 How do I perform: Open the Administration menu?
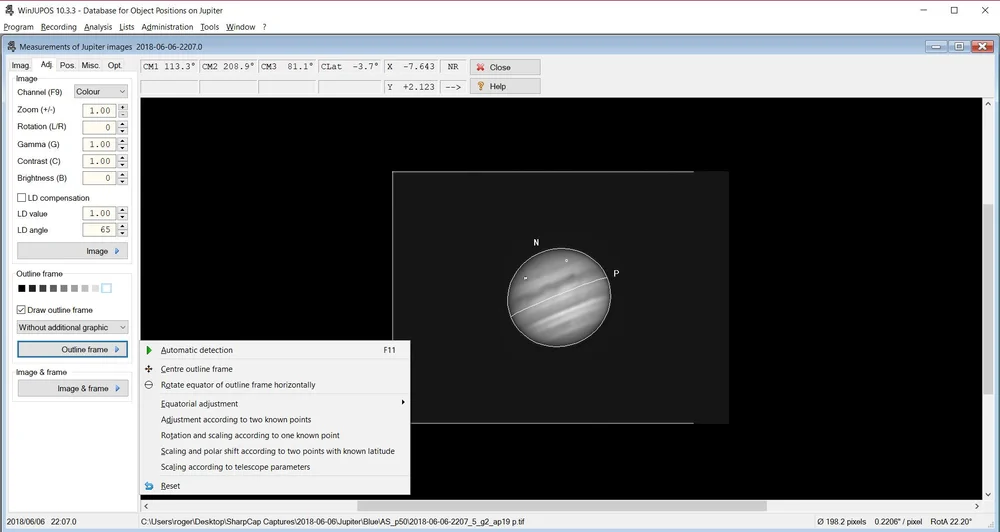click(167, 27)
